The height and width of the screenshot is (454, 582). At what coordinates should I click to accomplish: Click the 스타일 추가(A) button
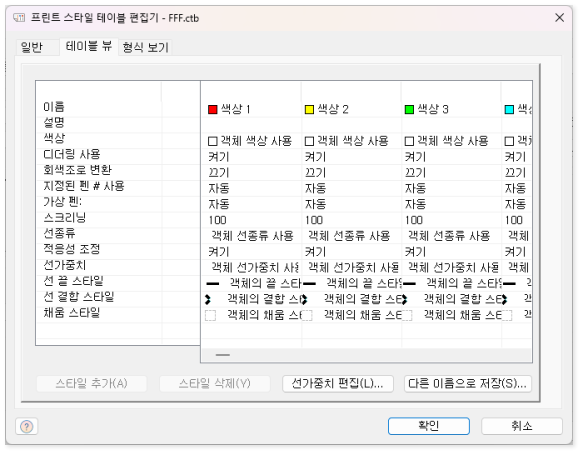92,383
